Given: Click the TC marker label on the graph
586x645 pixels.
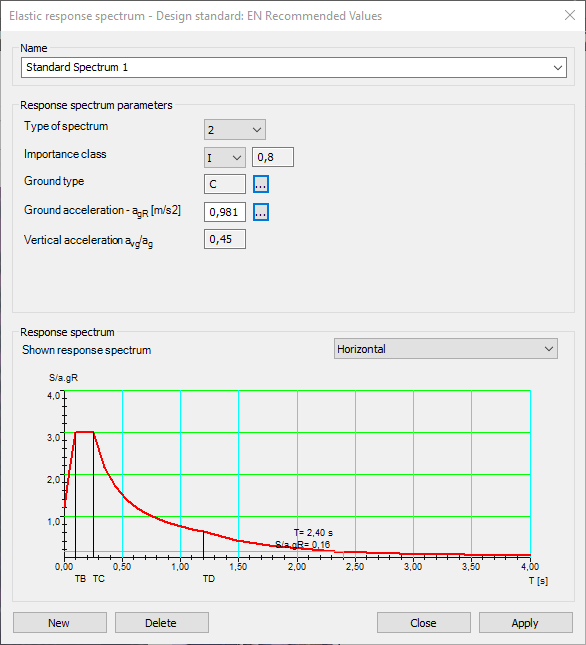Looking at the screenshot, I should [x=99, y=579].
